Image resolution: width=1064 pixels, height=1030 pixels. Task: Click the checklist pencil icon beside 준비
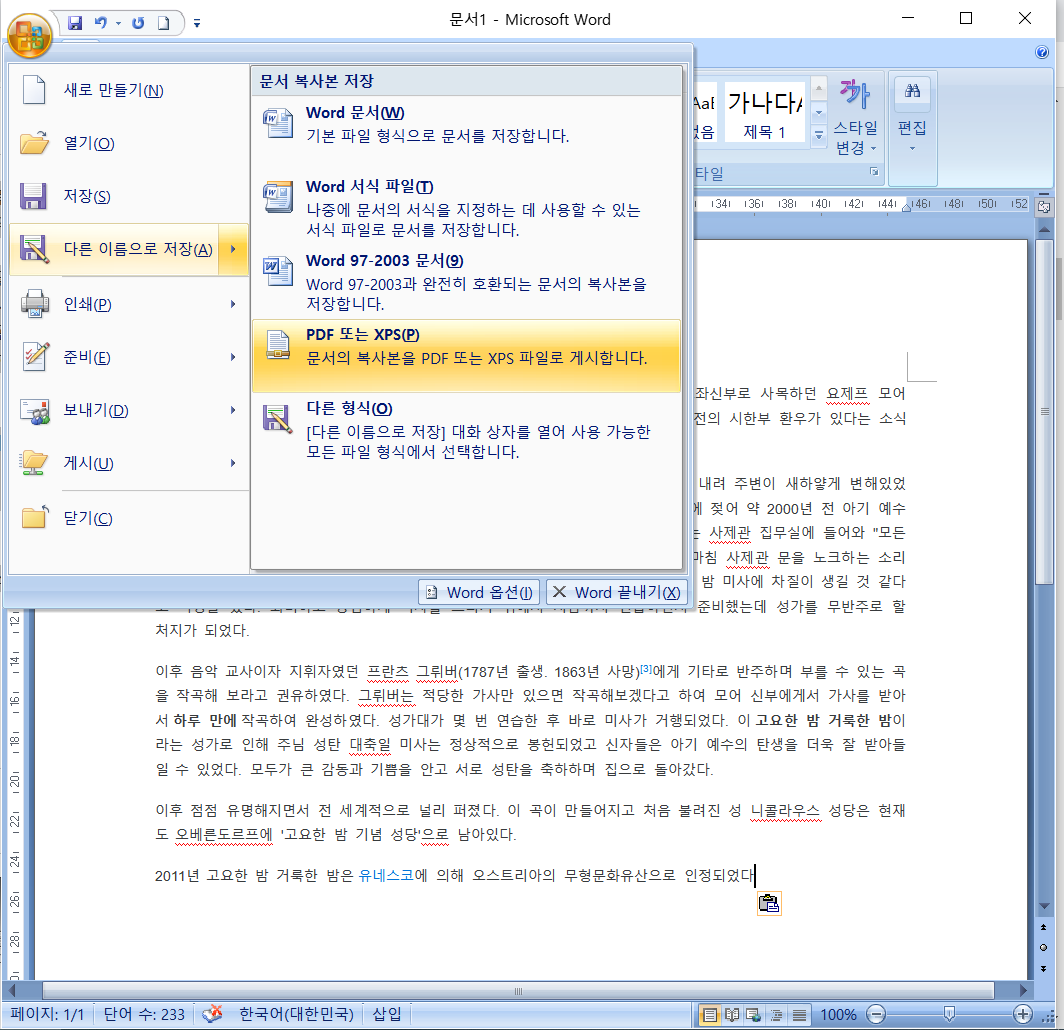coord(35,356)
